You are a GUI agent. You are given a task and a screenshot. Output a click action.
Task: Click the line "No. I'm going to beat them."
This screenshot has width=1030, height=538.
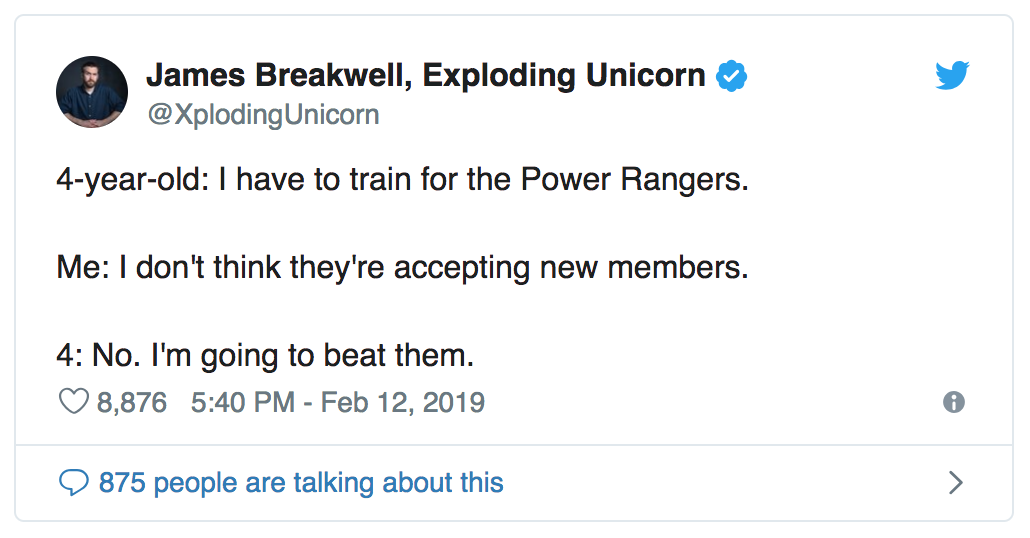pyautogui.click(x=282, y=355)
